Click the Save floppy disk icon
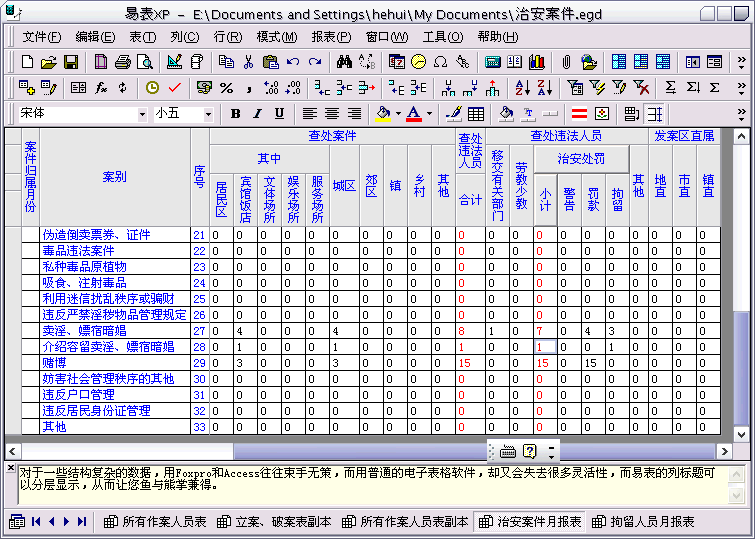 (71, 62)
